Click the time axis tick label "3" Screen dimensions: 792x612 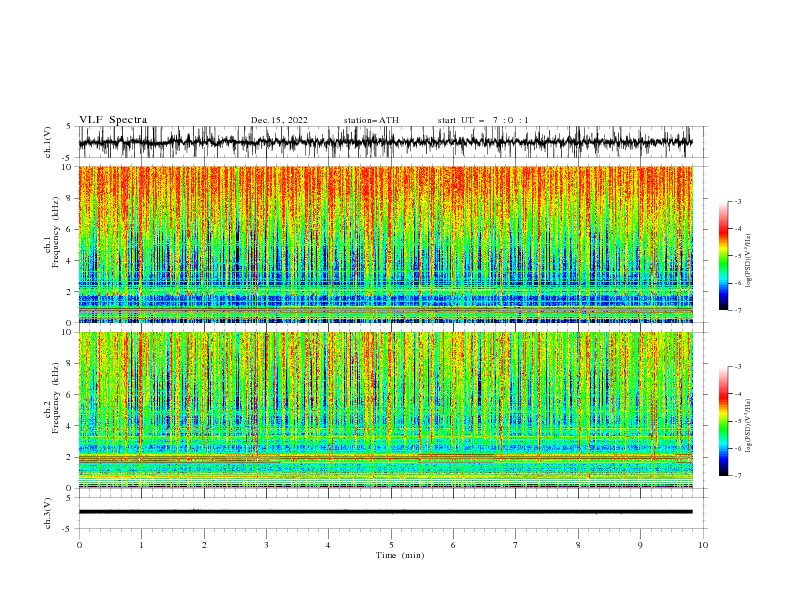(266, 545)
